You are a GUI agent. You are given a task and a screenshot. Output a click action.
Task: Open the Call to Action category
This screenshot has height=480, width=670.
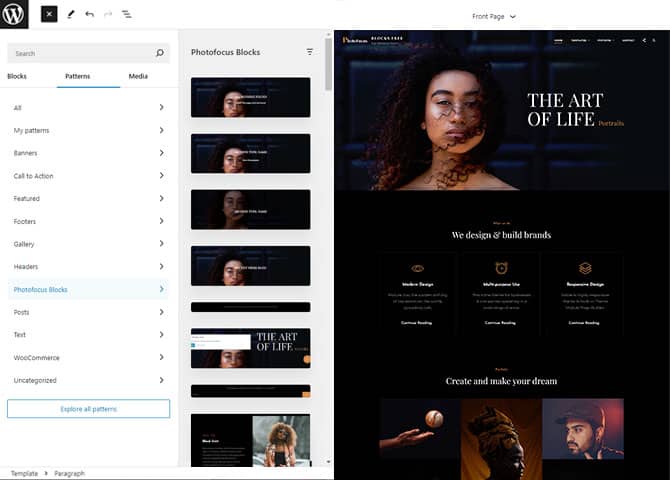tap(88, 176)
